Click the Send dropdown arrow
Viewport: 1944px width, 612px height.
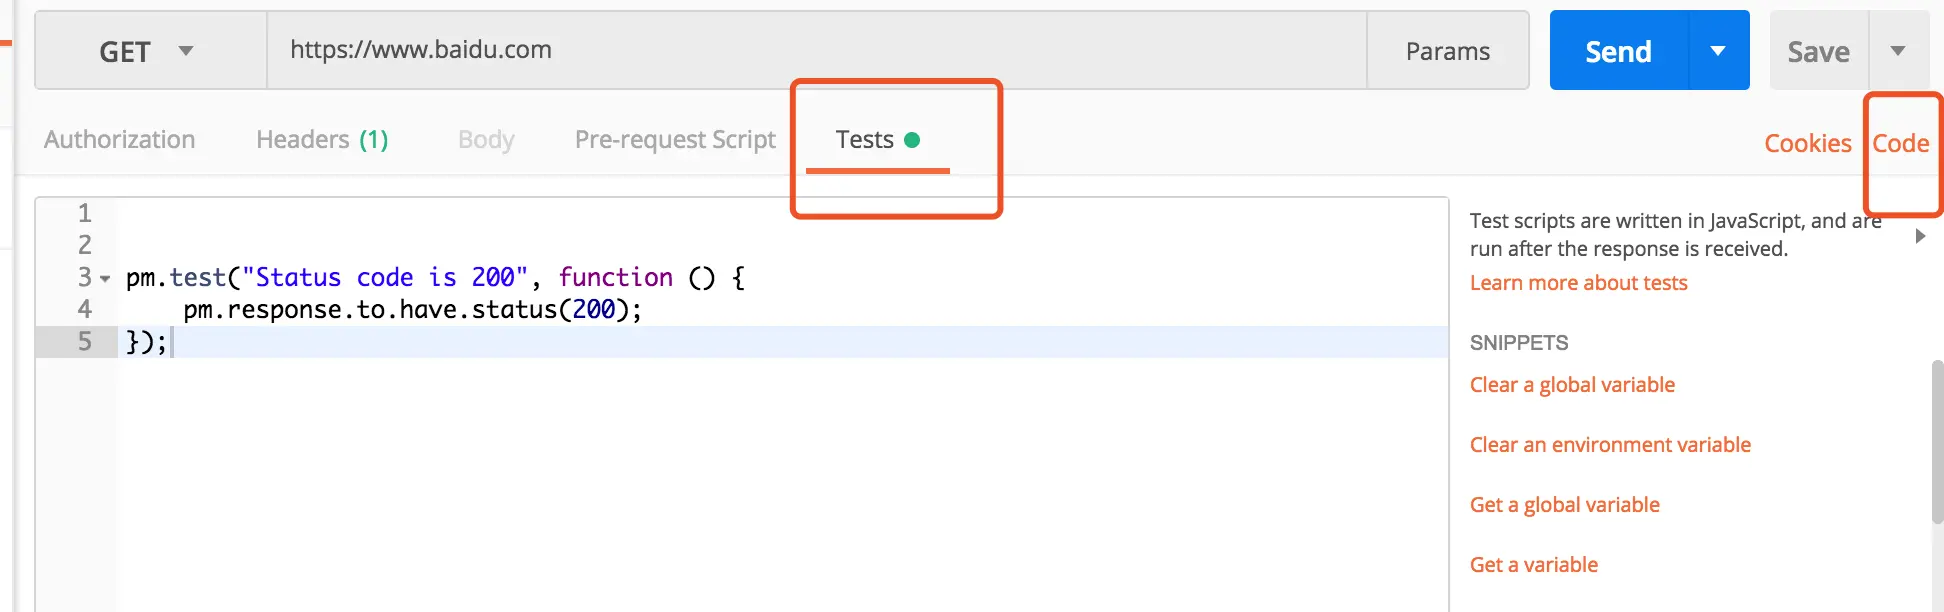pyautogui.click(x=1718, y=51)
